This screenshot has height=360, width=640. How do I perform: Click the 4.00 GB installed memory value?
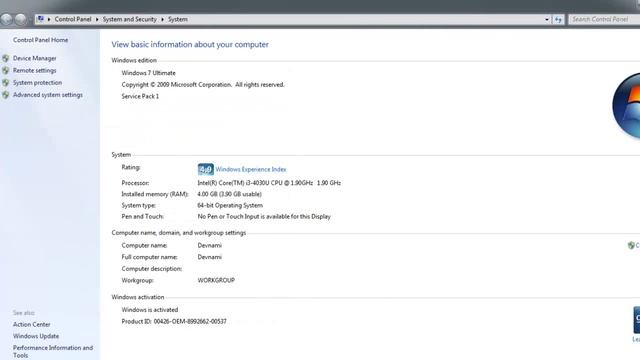pos(229,194)
